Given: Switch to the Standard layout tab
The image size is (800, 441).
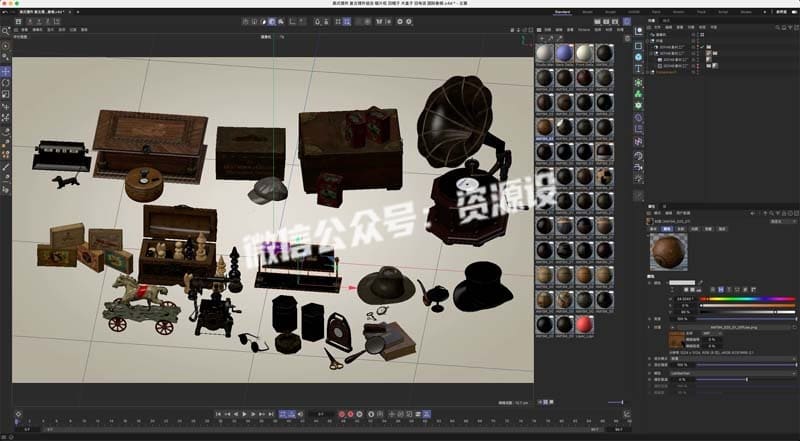Looking at the screenshot, I should tap(562, 12).
